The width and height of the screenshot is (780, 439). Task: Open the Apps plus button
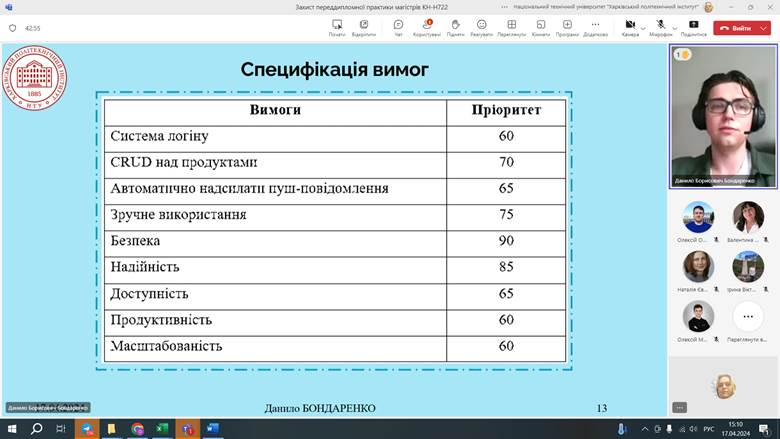(x=567, y=28)
